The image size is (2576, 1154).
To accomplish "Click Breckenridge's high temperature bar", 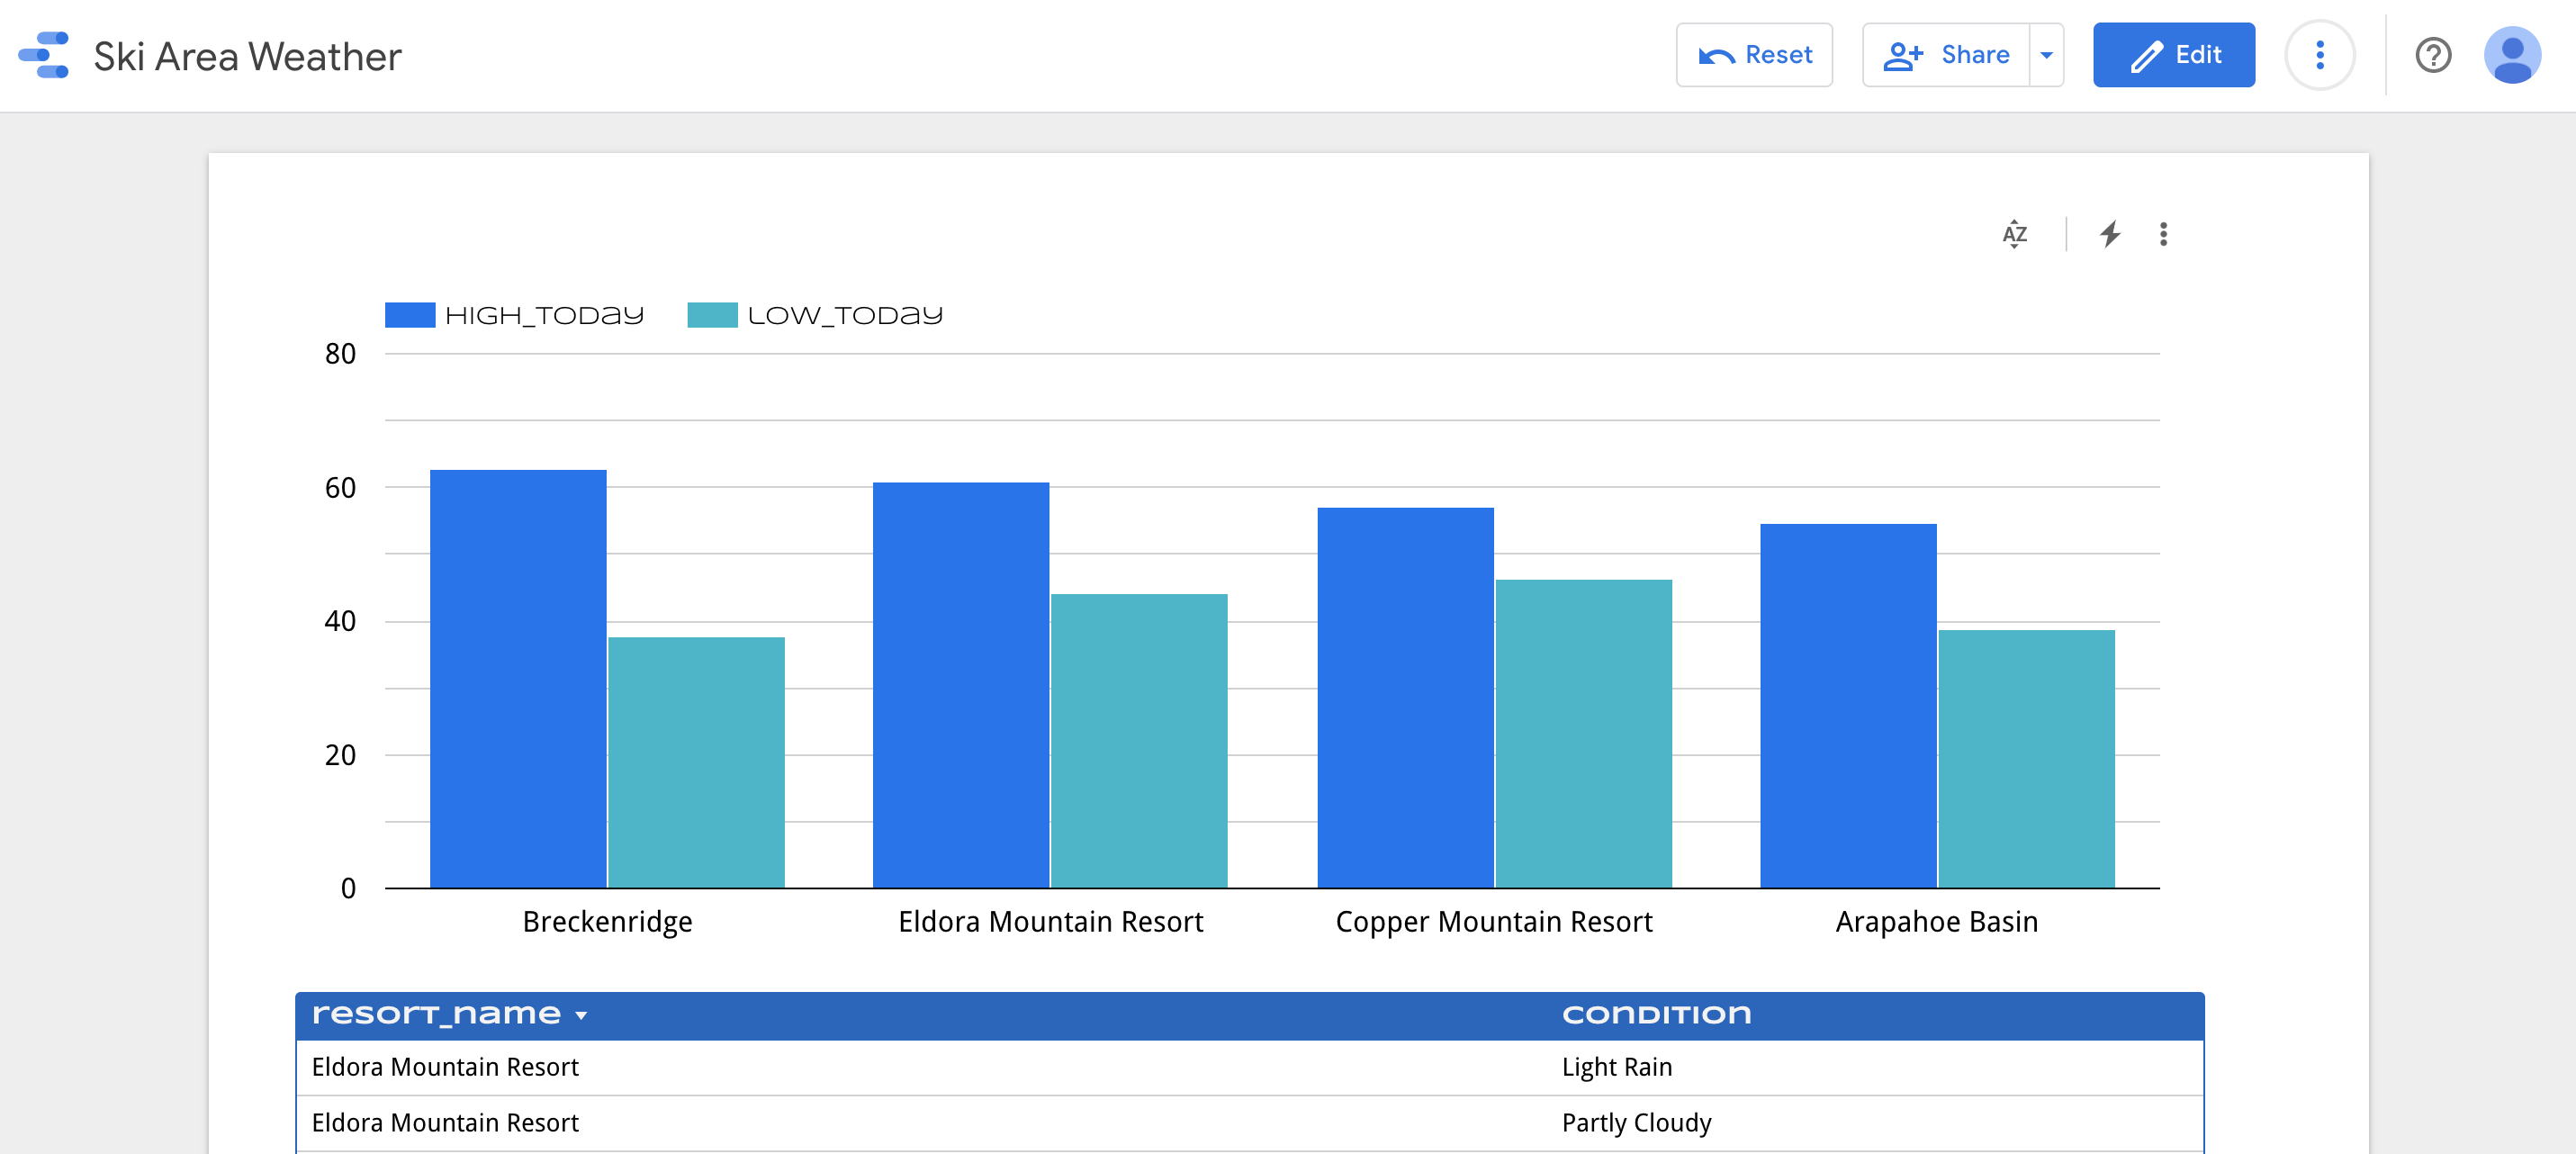I will (x=518, y=678).
